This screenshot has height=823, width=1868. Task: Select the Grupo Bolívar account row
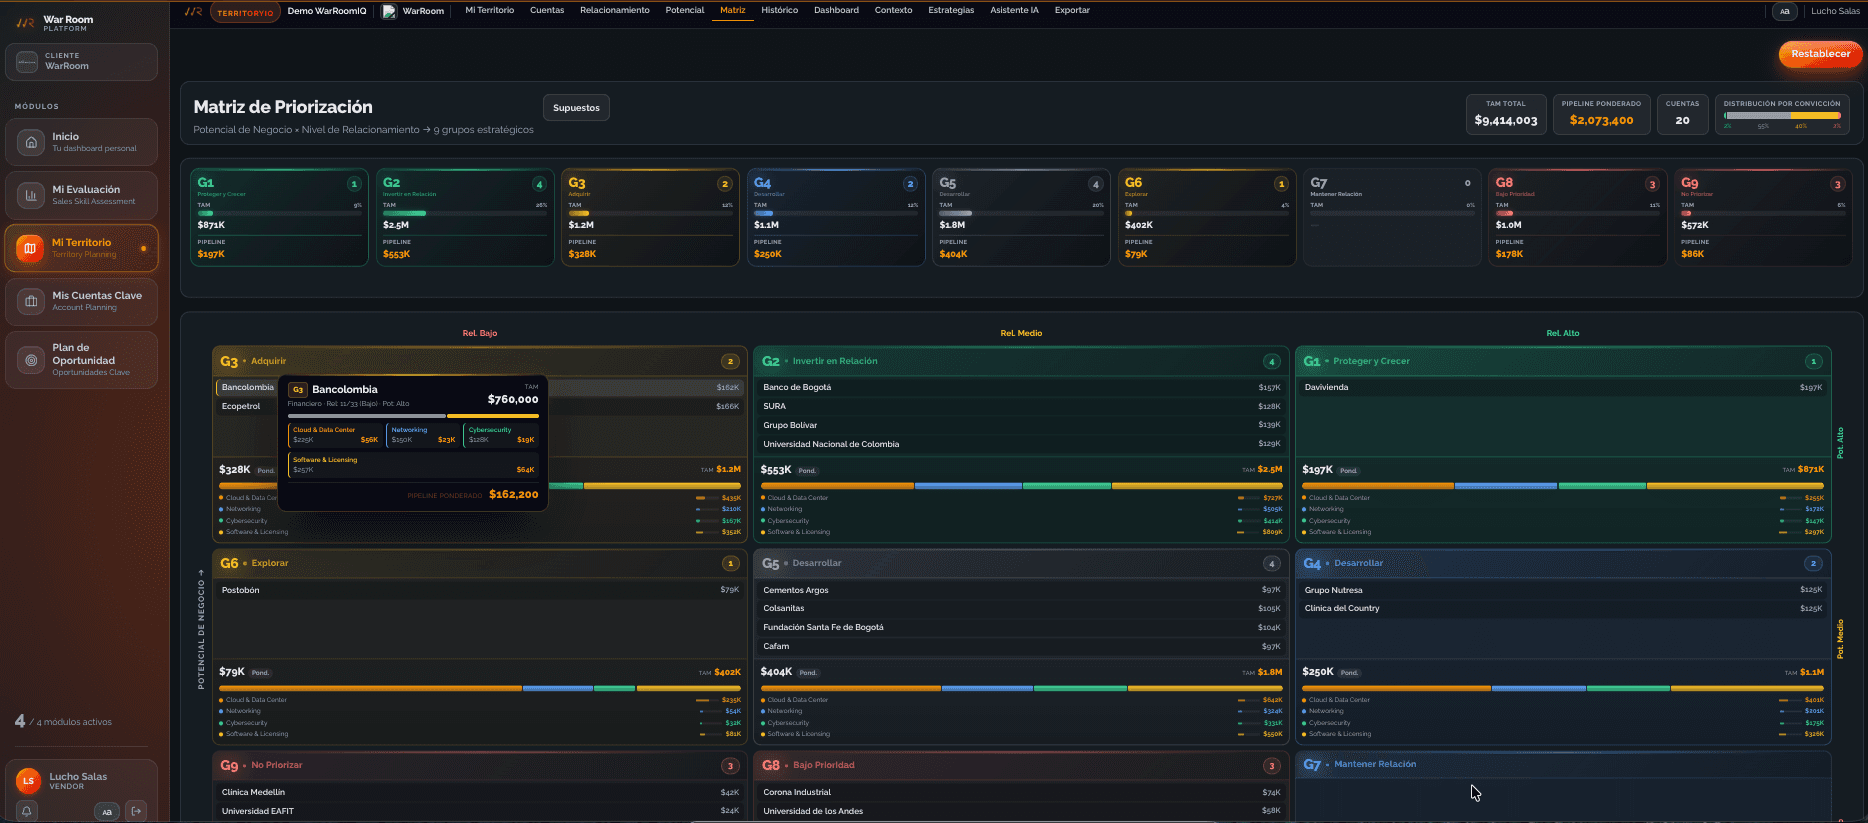[1021, 425]
